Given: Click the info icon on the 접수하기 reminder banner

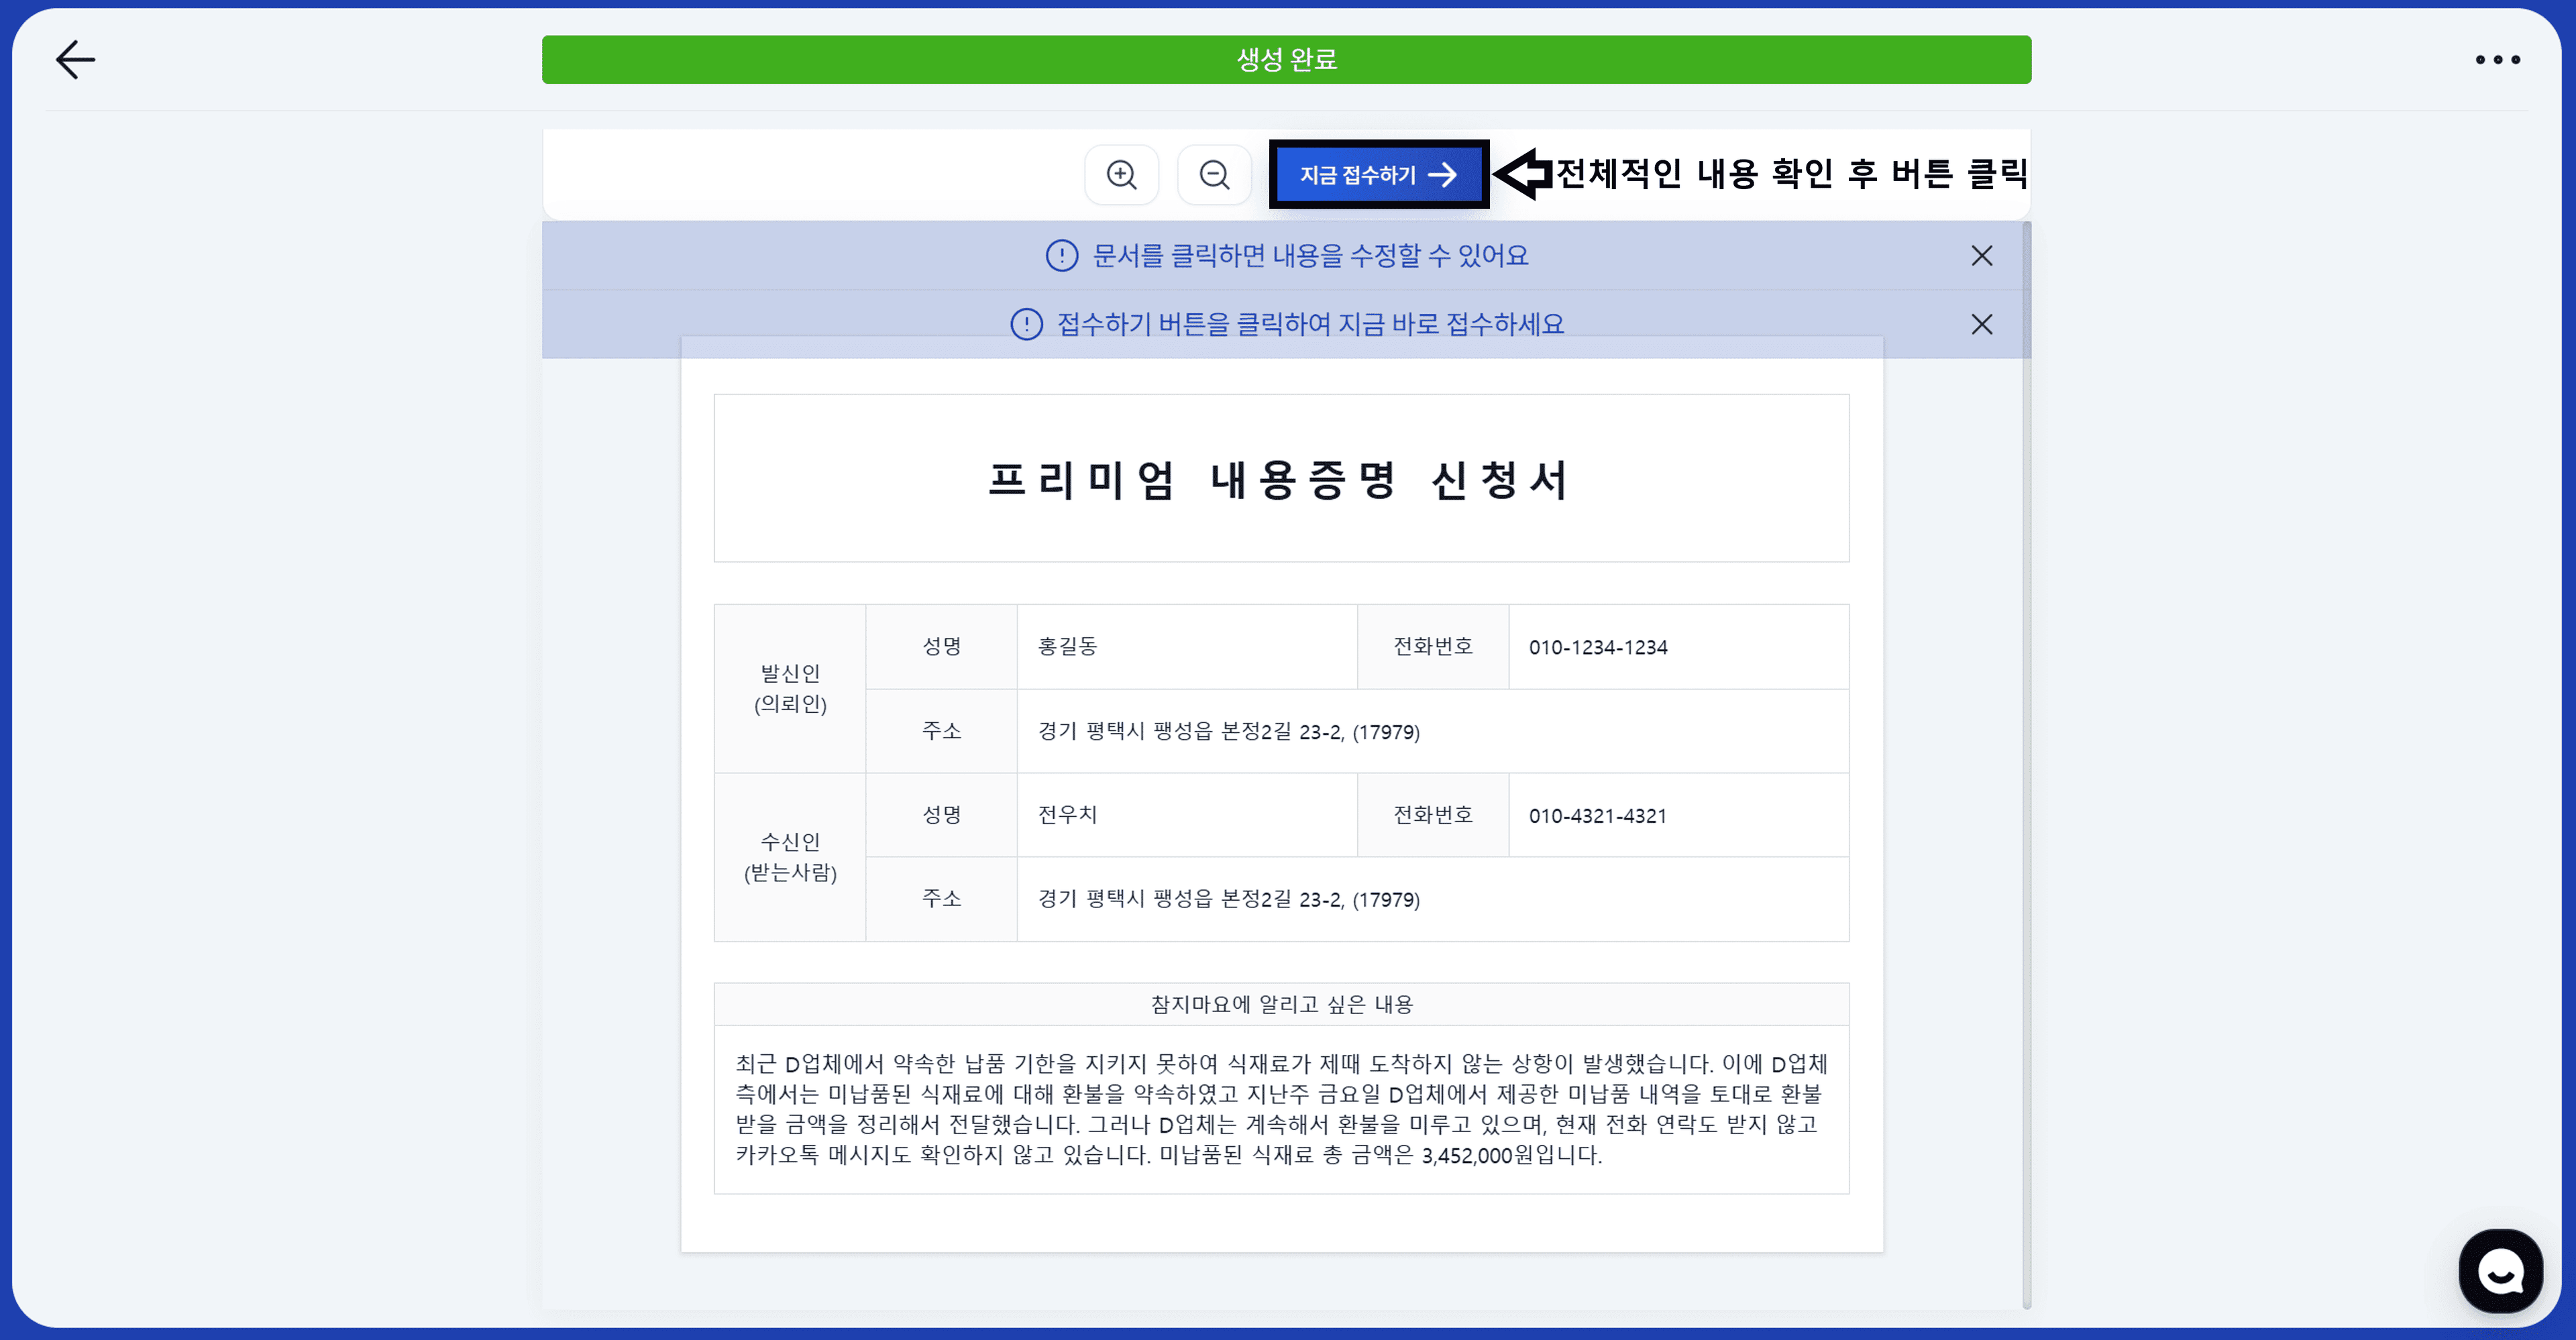Looking at the screenshot, I should pyautogui.click(x=1027, y=323).
